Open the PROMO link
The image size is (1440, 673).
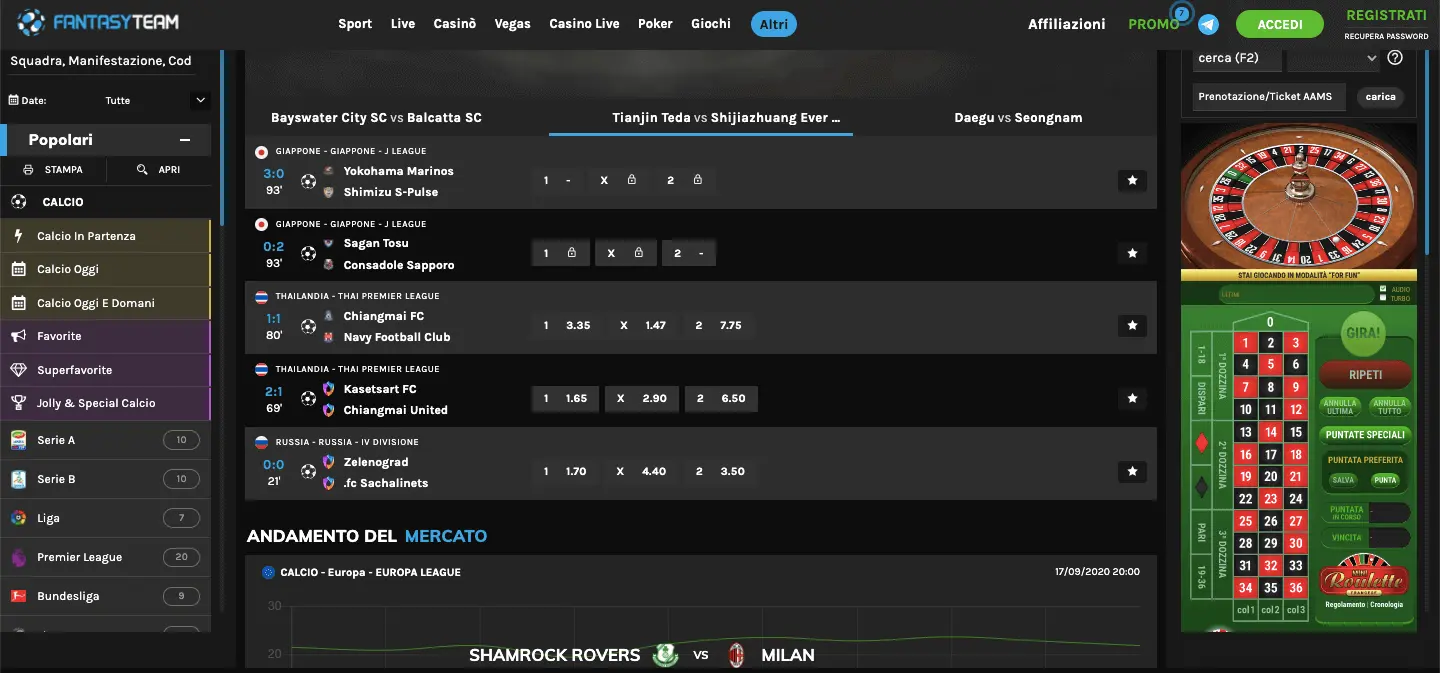(x=1153, y=24)
